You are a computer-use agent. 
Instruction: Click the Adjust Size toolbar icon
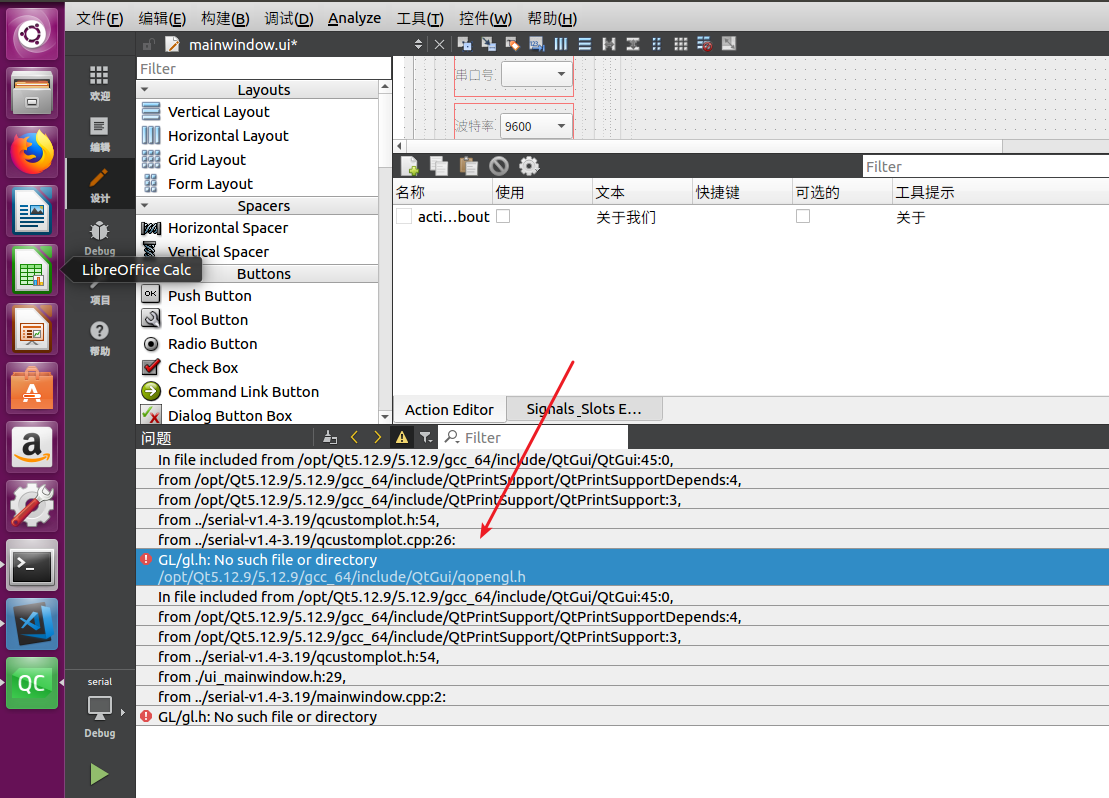pos(727,44)
